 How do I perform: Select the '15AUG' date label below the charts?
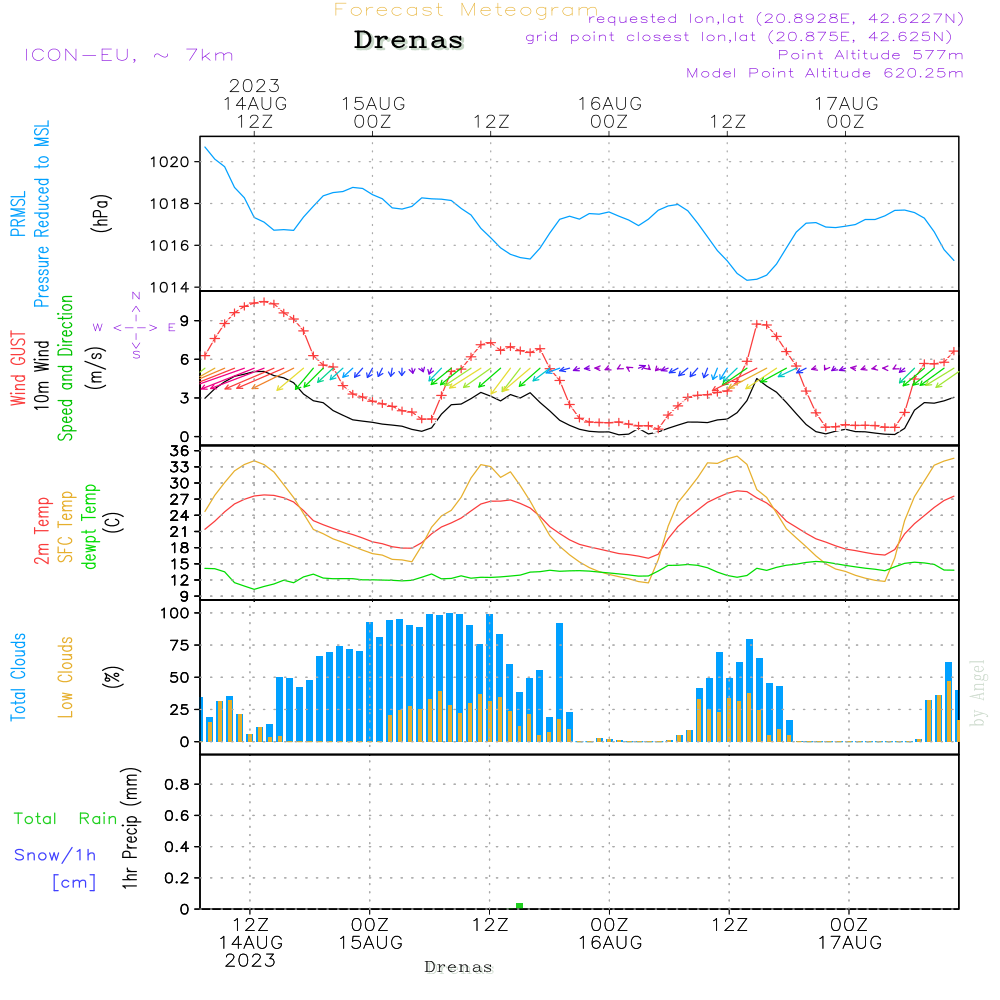click(x=371, y=943)
